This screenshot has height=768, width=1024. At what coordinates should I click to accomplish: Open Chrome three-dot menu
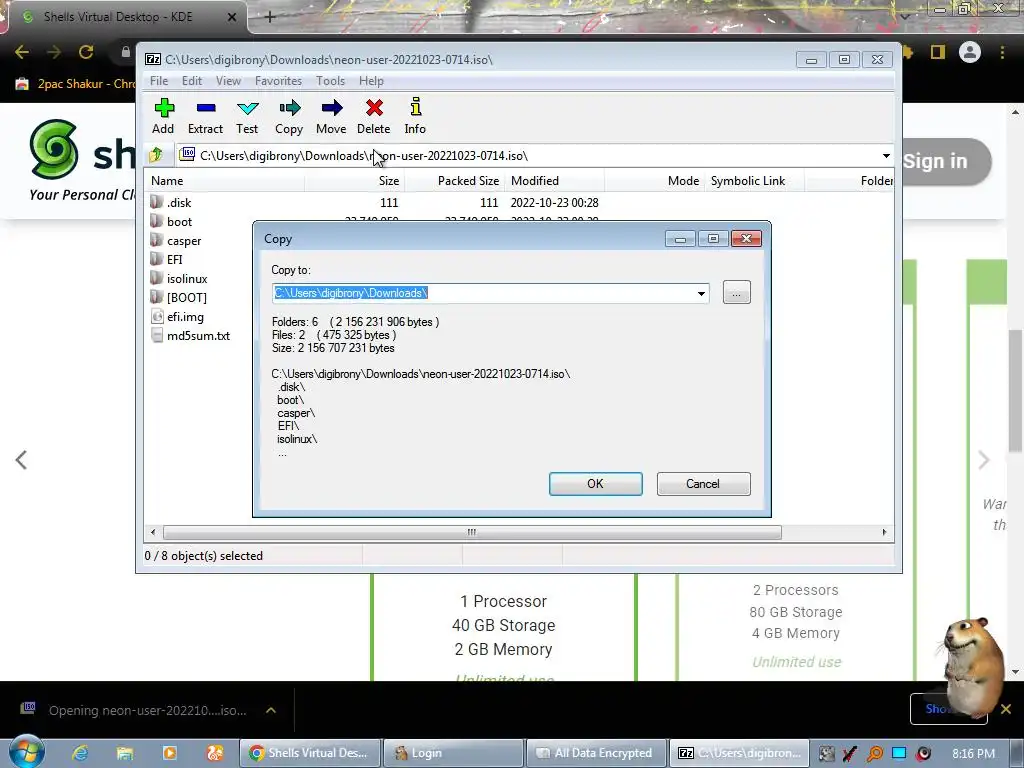click(1002, 52)
